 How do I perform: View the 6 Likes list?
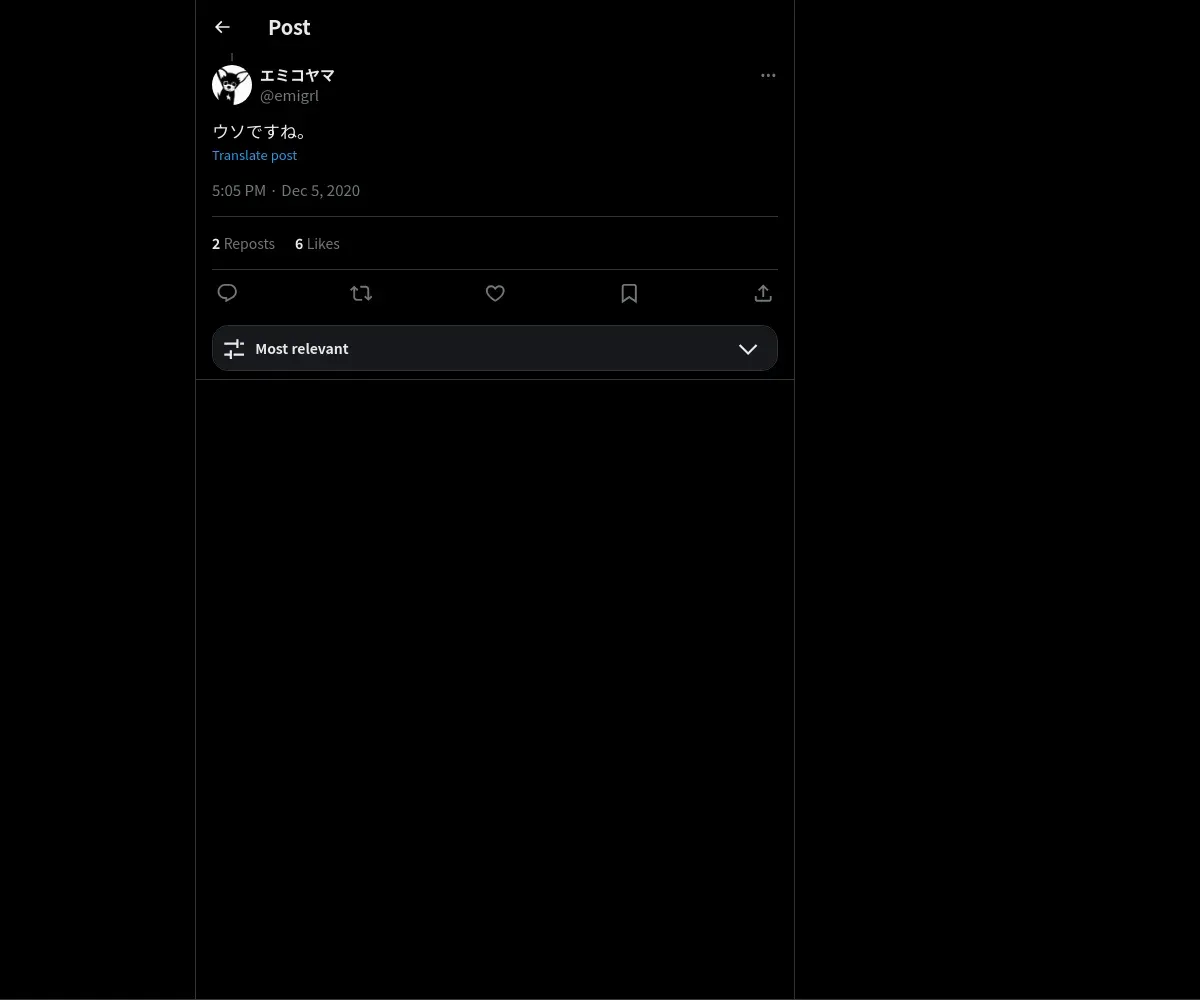(x=317, y=243)
